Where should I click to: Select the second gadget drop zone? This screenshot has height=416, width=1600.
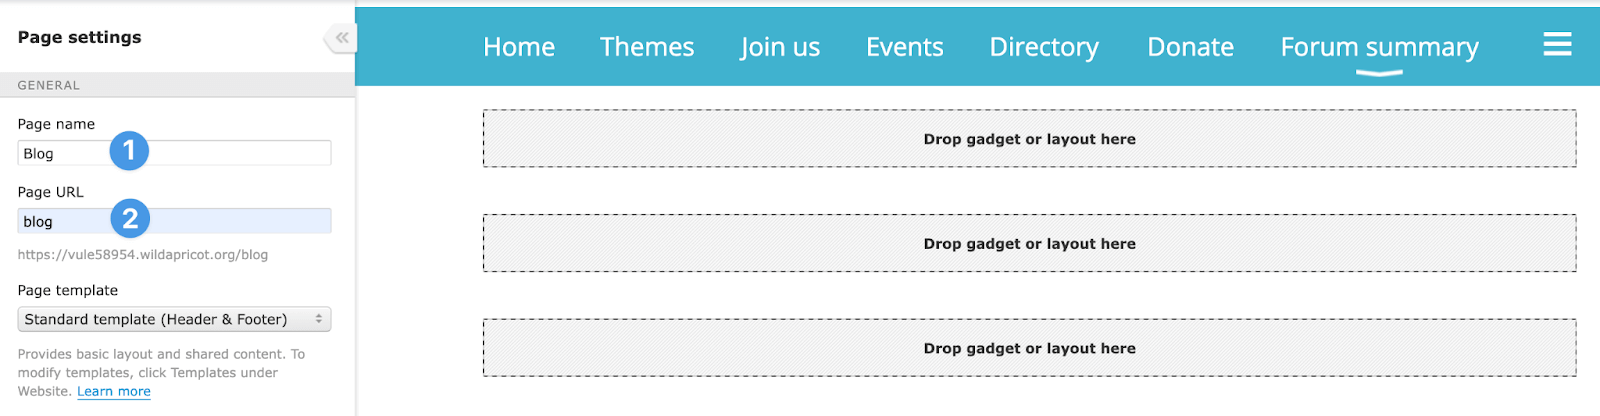pos(1030,243)
